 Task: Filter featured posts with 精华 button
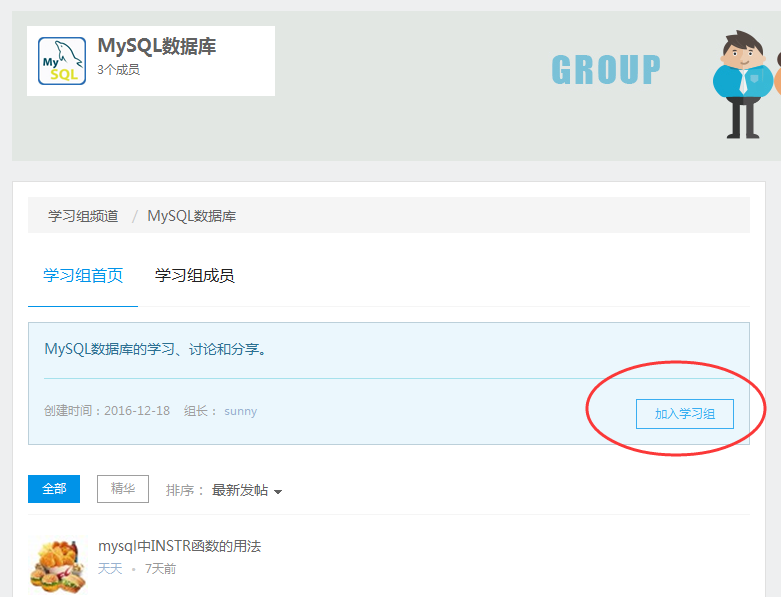point(123,489)
